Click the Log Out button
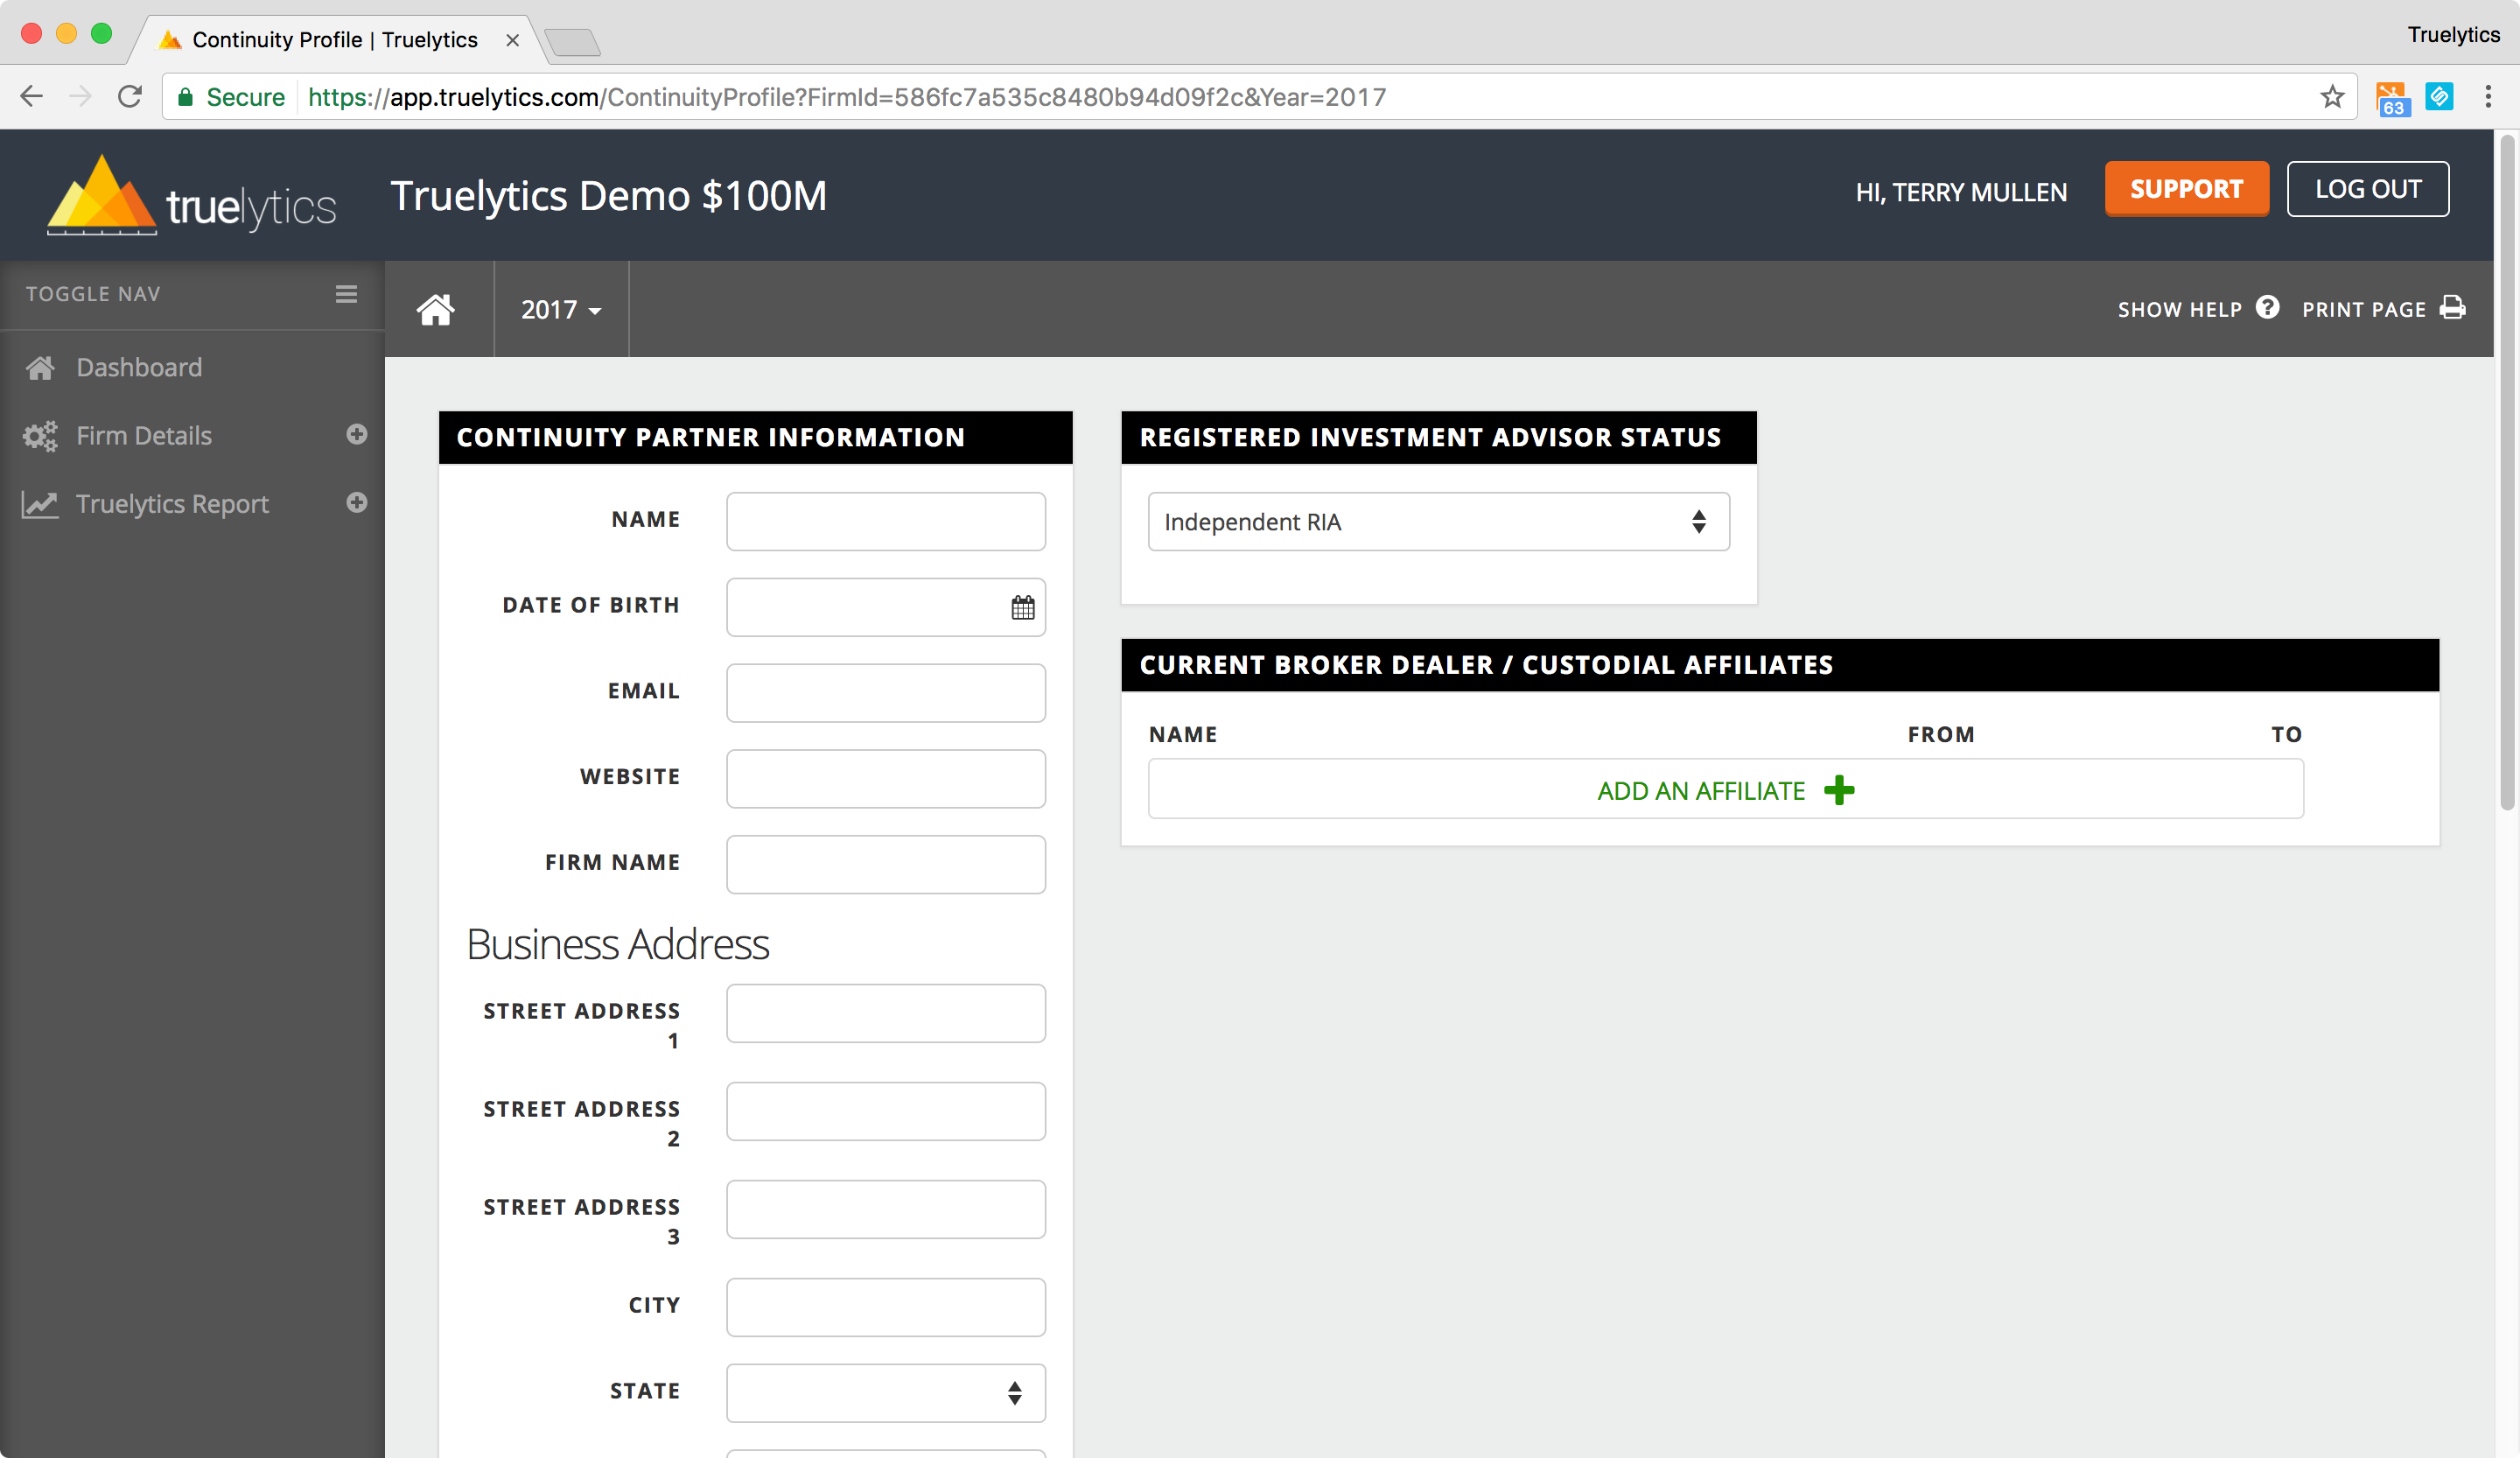The width and height of the screenshot is (2520, 1458). point(2367,189)
